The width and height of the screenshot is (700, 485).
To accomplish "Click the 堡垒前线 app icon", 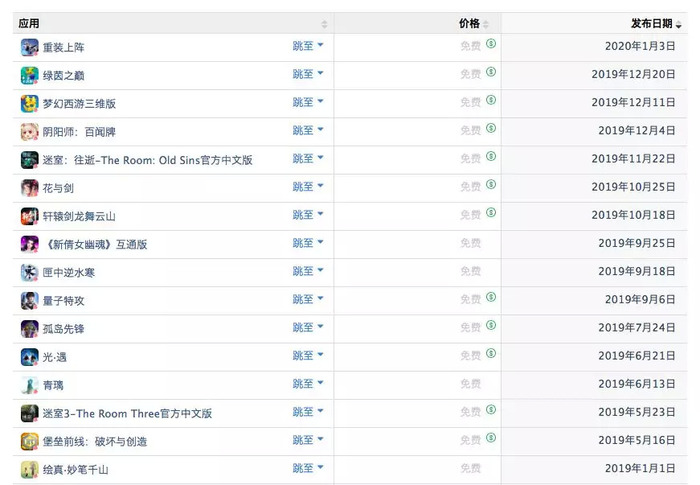I will point(29,441).
